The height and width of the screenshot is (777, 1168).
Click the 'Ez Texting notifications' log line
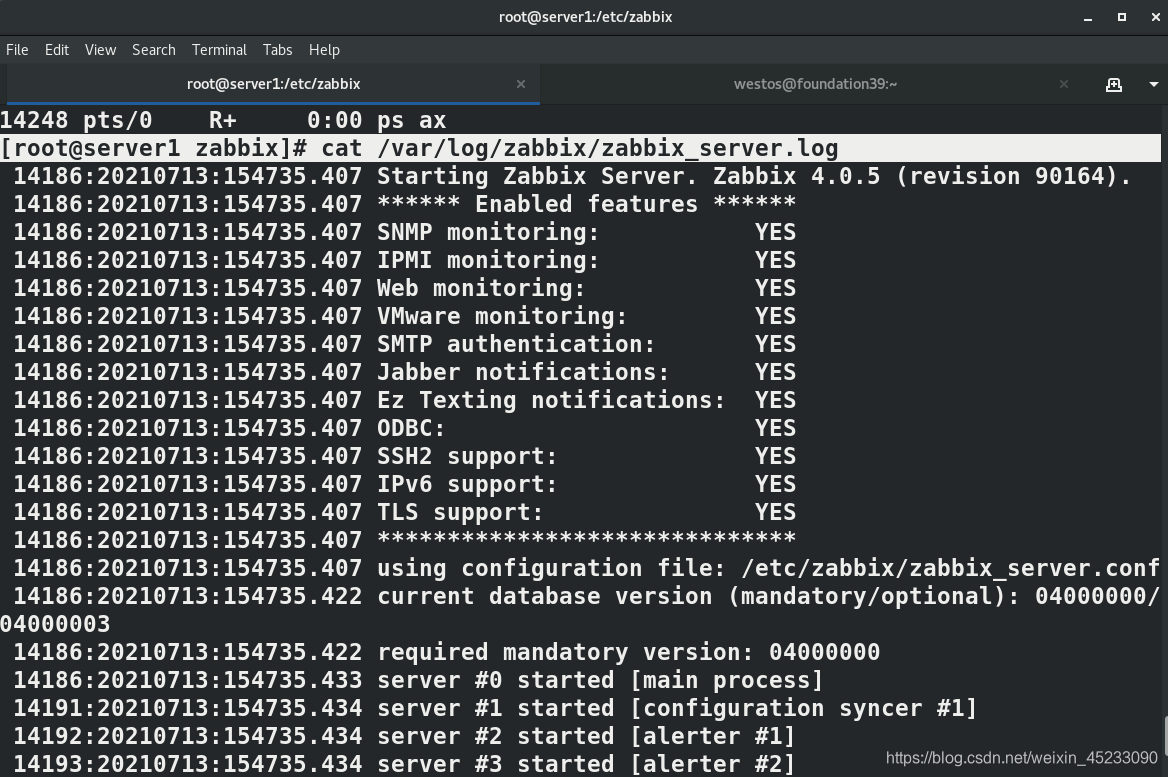point(404,400)
